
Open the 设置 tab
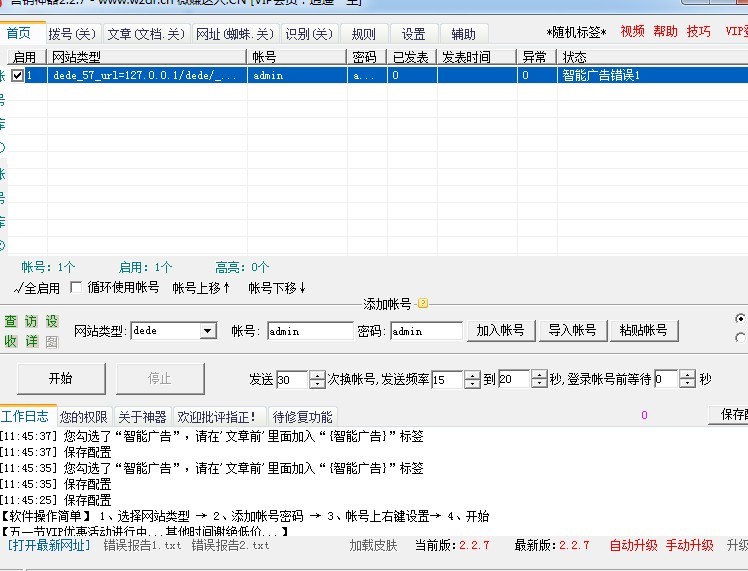[x=413, y=34]
